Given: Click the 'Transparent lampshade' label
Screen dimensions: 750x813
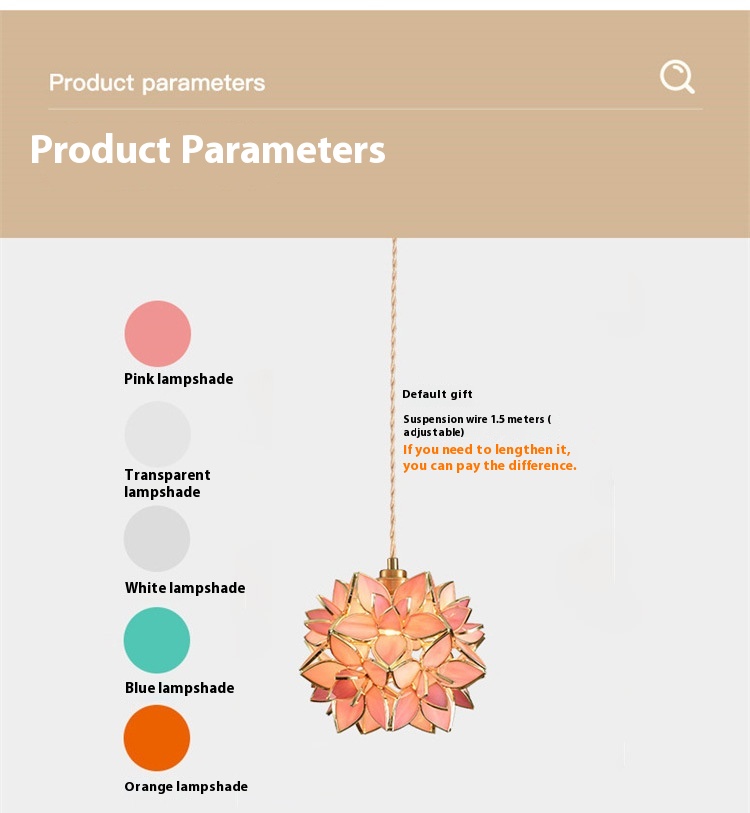Looking at the screenshot, I should tap(167, 483).
